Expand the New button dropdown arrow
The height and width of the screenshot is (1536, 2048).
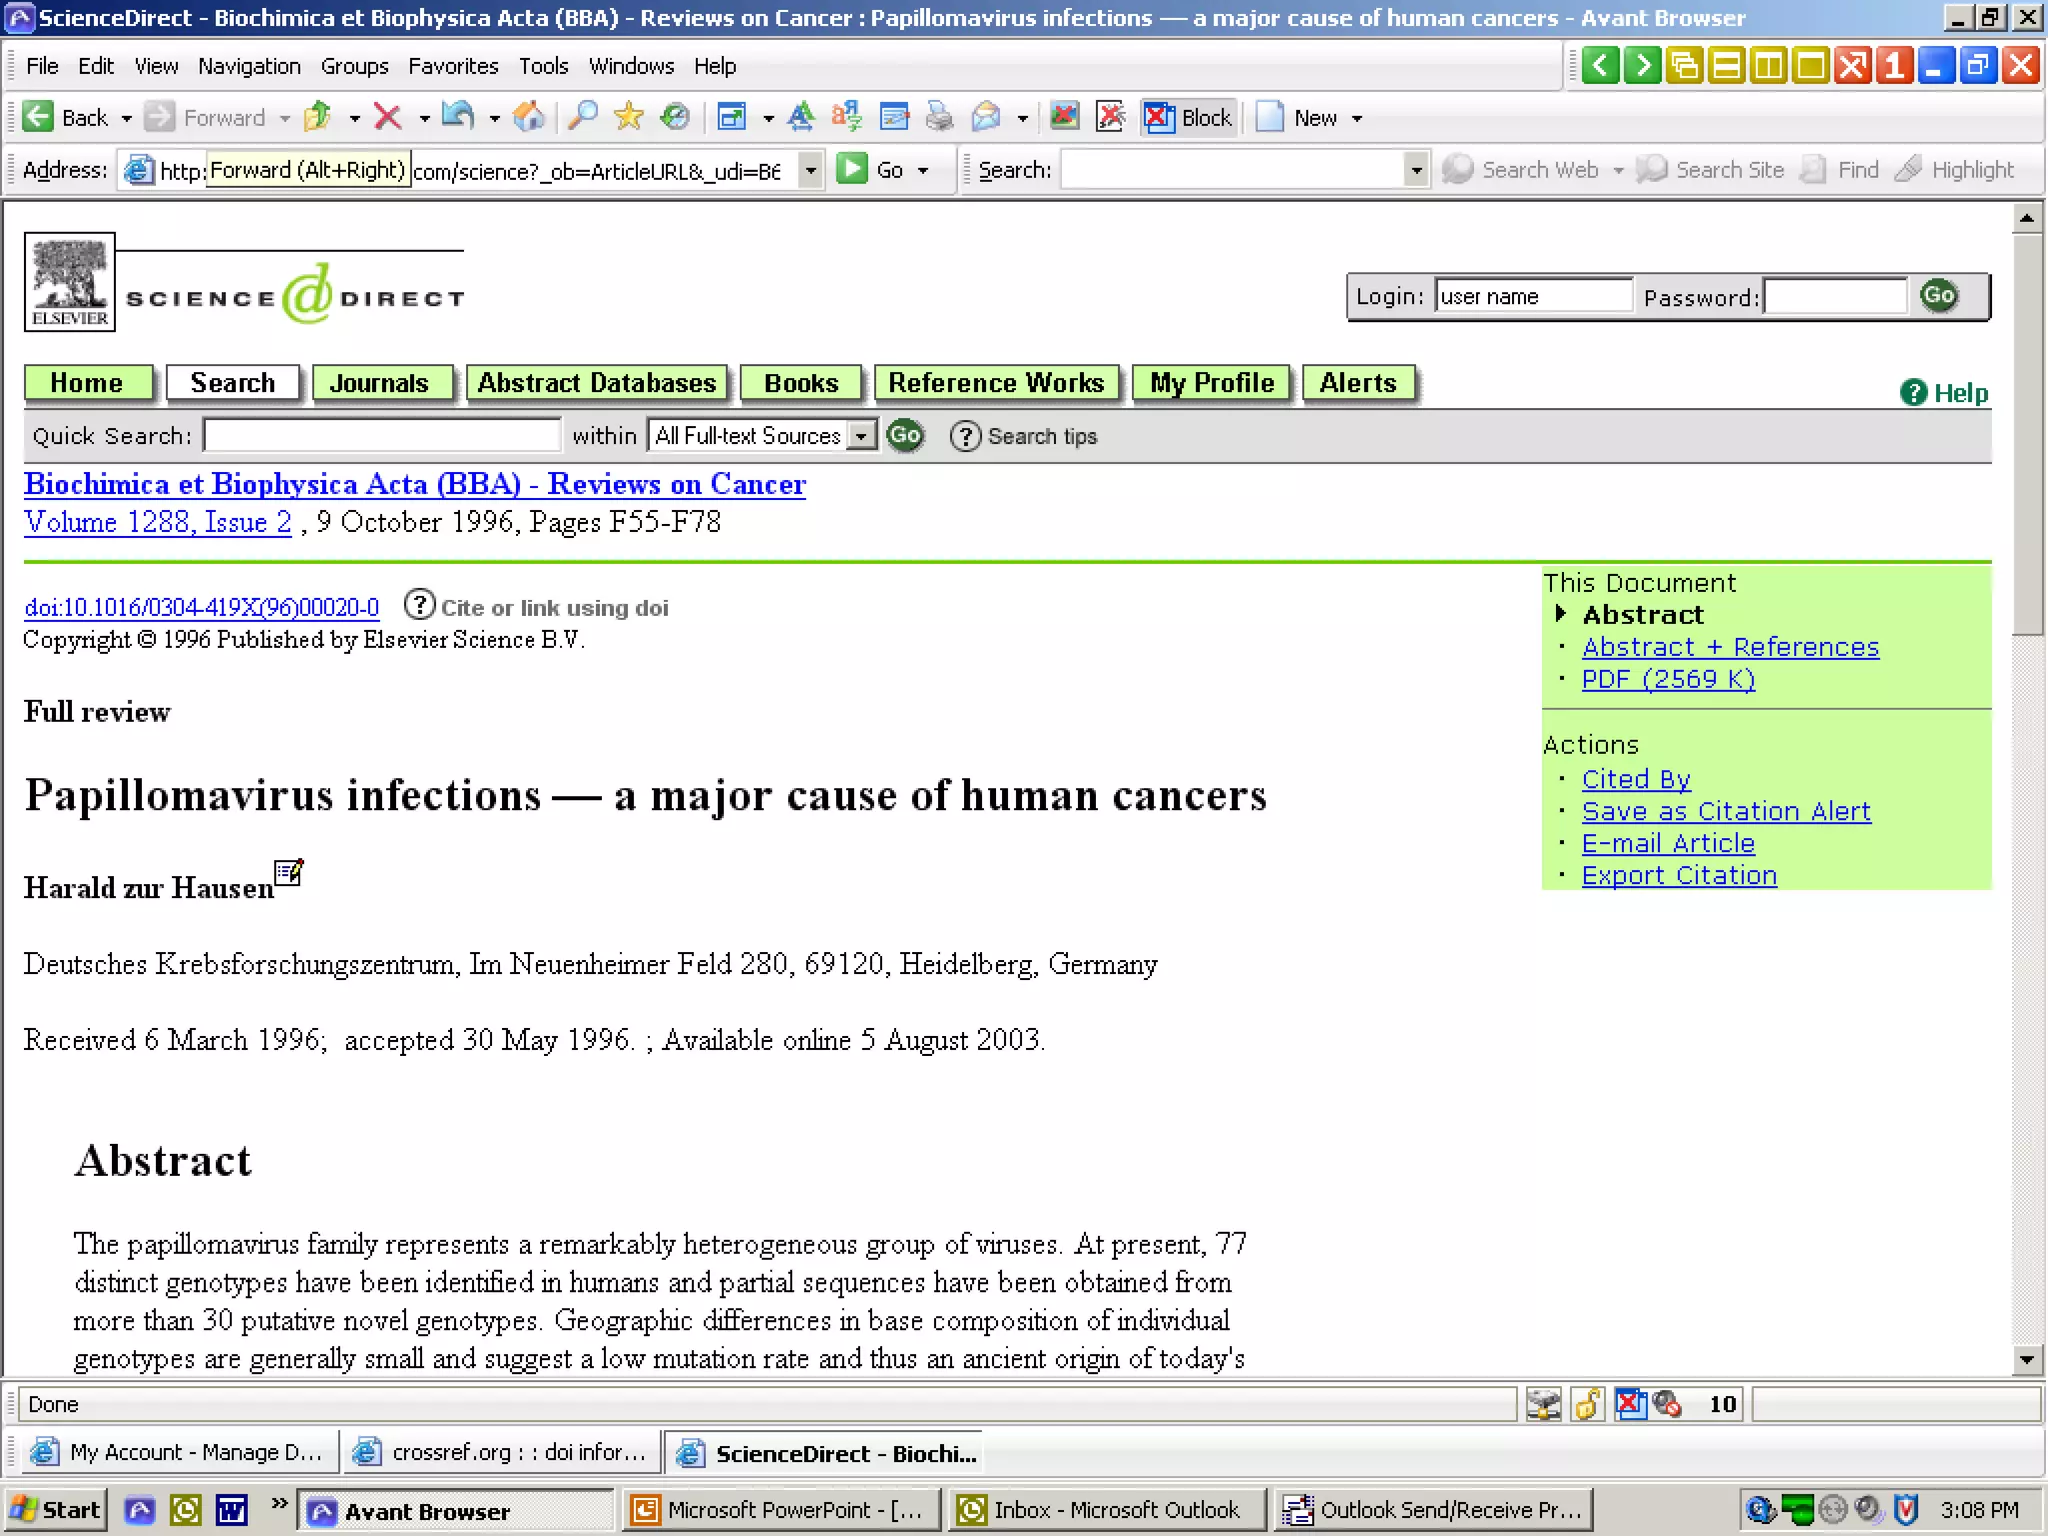pos(1357,118)
